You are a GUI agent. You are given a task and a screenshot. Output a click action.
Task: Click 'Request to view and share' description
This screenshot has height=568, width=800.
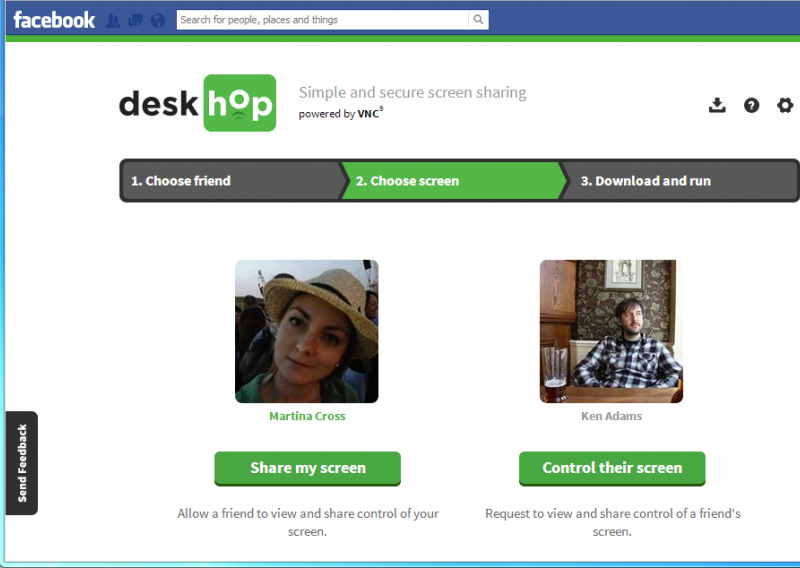coord(612,522)
